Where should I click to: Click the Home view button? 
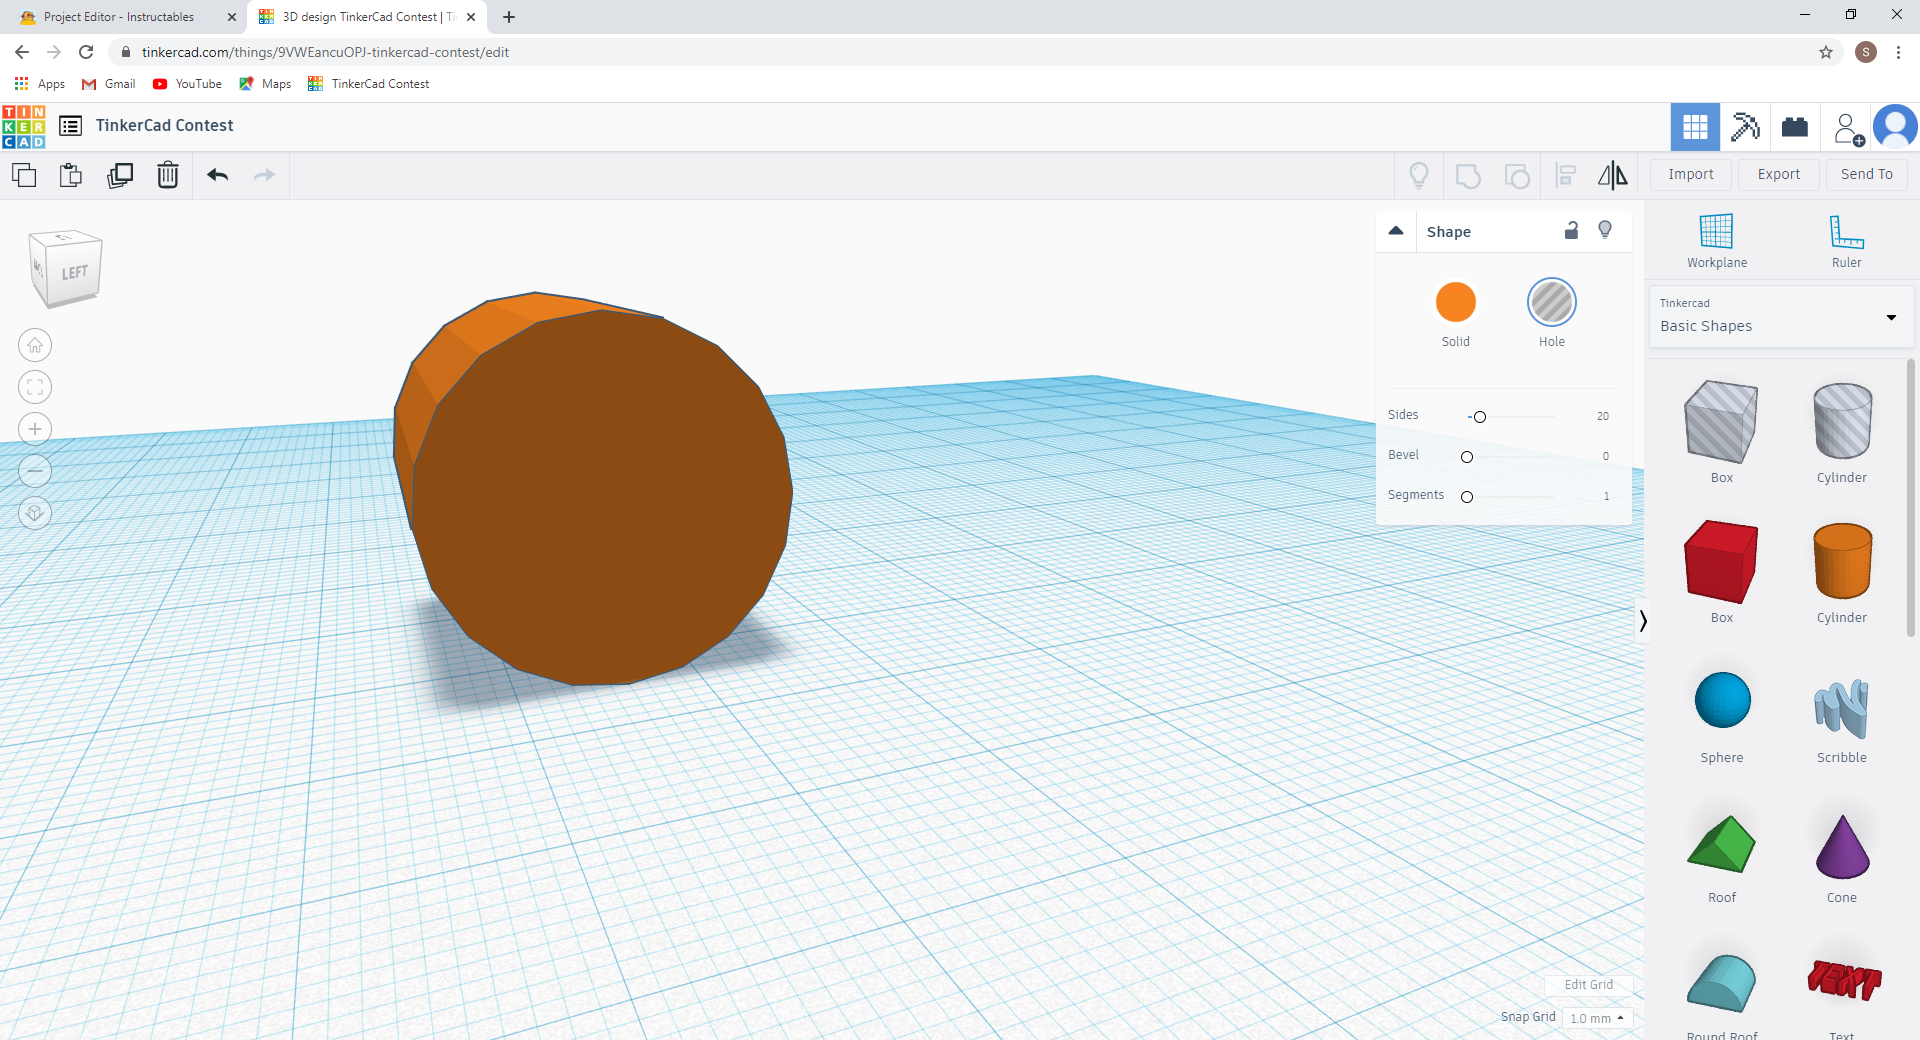[35, 345]
